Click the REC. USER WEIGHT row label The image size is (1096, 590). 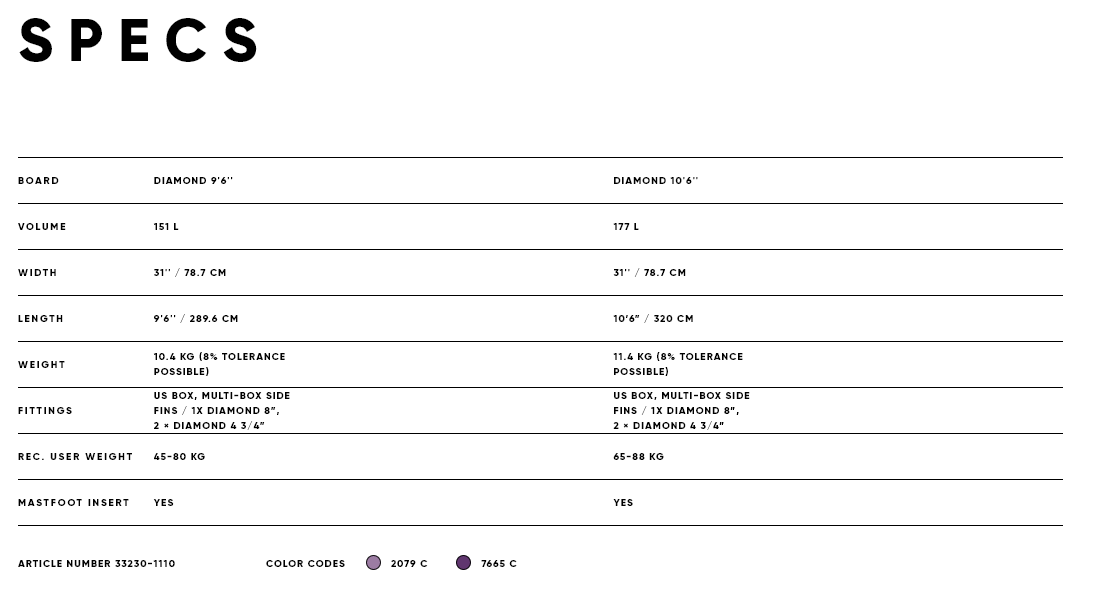pyautogui.click(x=75, y=456)
